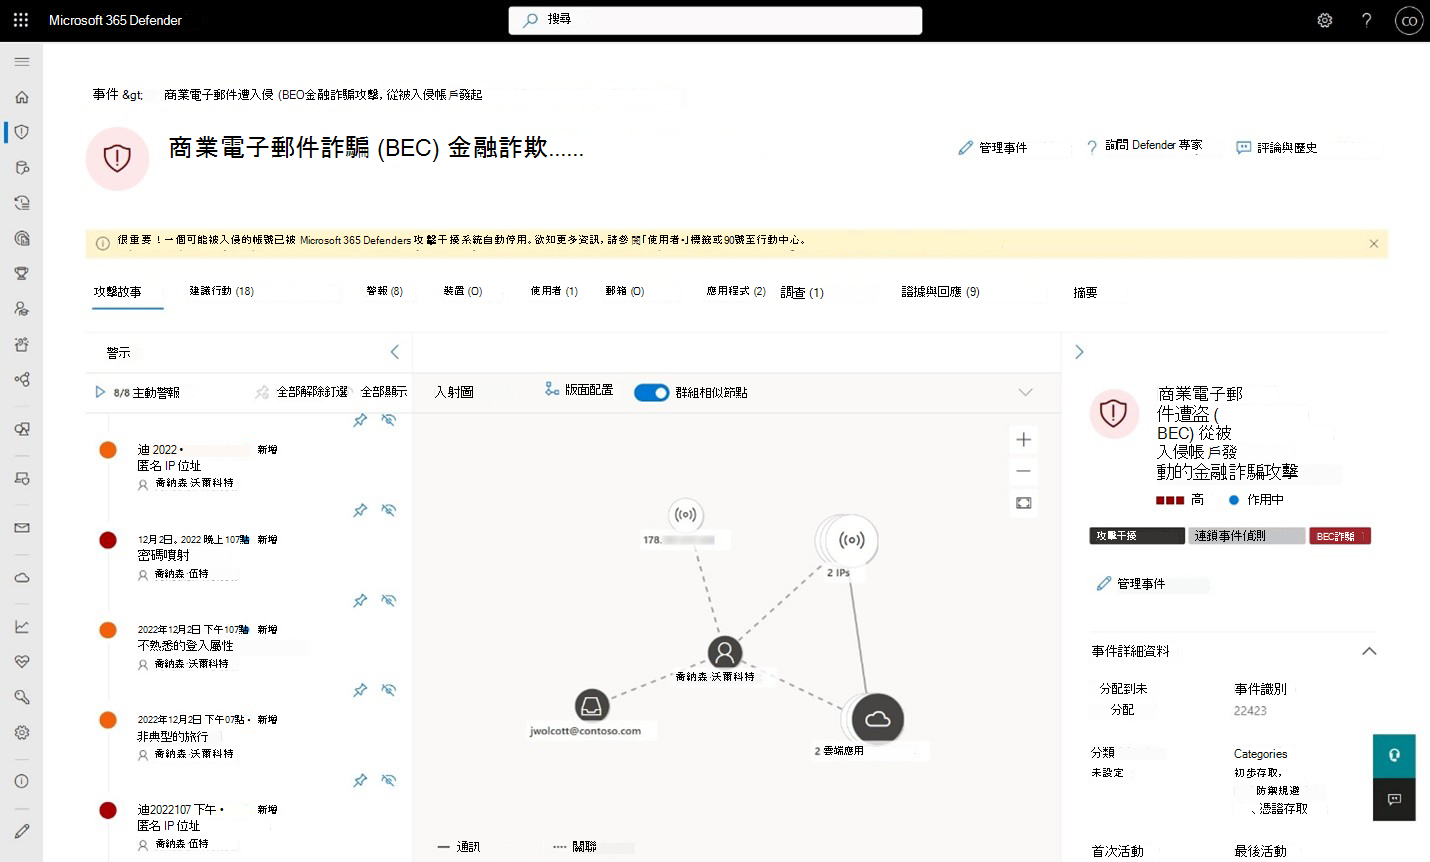Collapse the 事件詳細資料 section
This screenshot has width=1430, height=862.
1369,651
